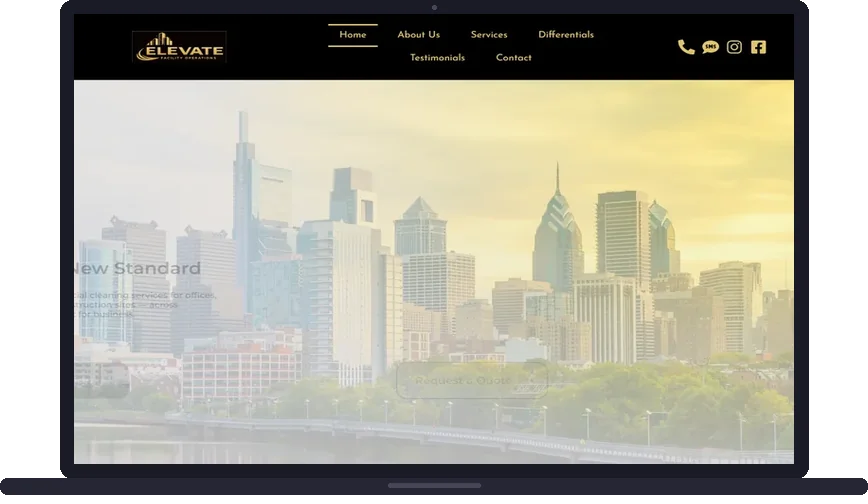Navigate to Testimonials
This screenshot has height=504, width=868.
(437, 58)
